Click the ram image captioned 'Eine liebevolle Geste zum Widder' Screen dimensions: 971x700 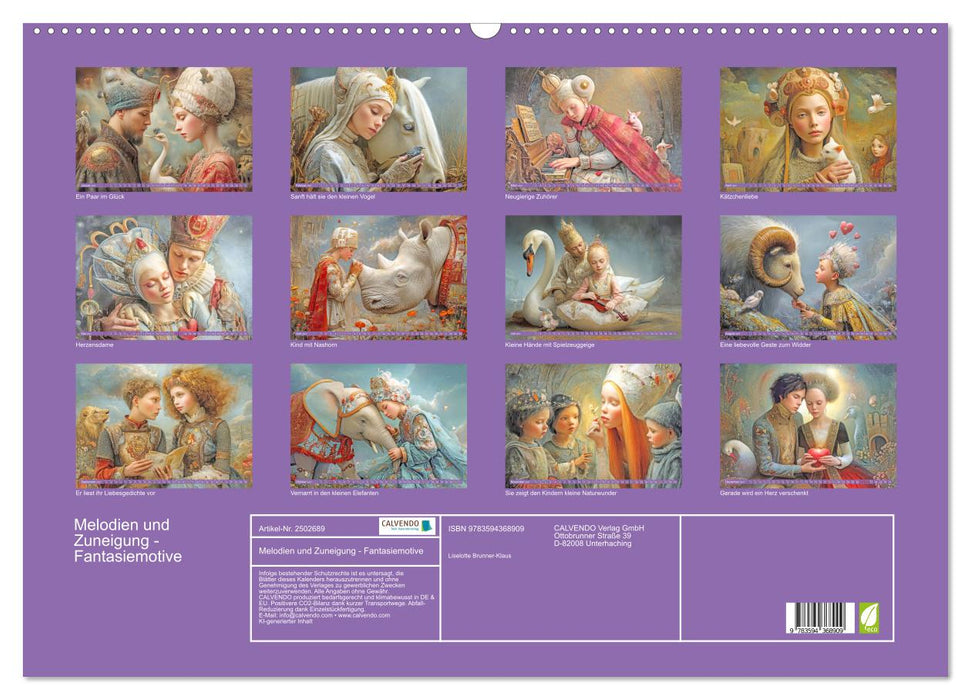(x=808, y=278)
